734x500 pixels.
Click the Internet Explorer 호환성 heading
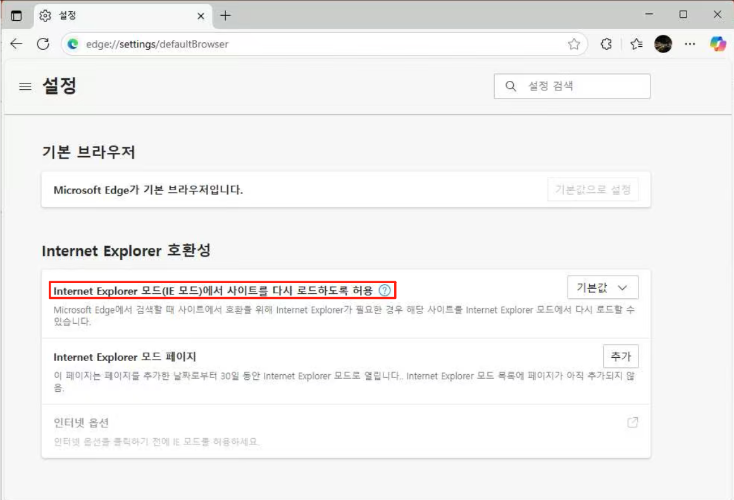click(126, 250)
